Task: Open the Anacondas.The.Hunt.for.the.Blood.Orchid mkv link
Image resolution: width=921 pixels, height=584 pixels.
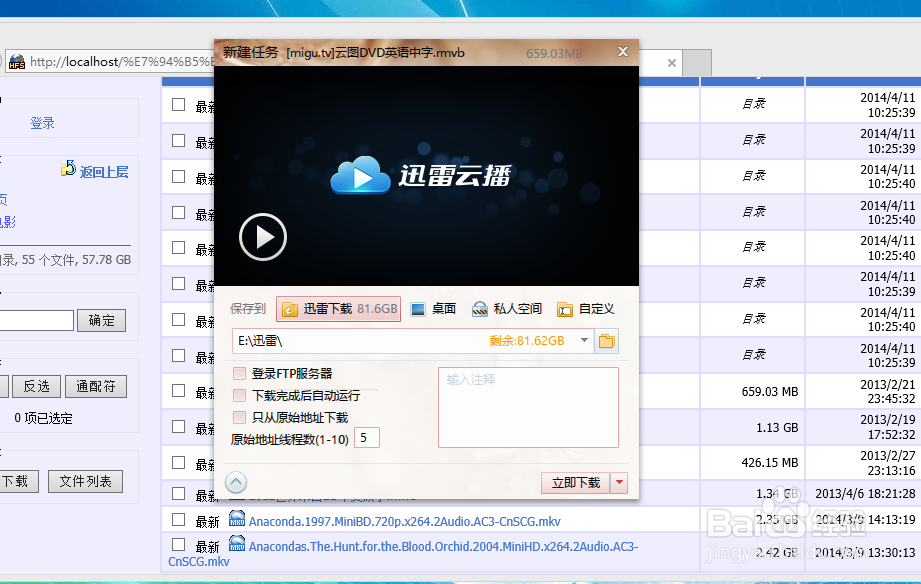Action: [x=403, y=553]
